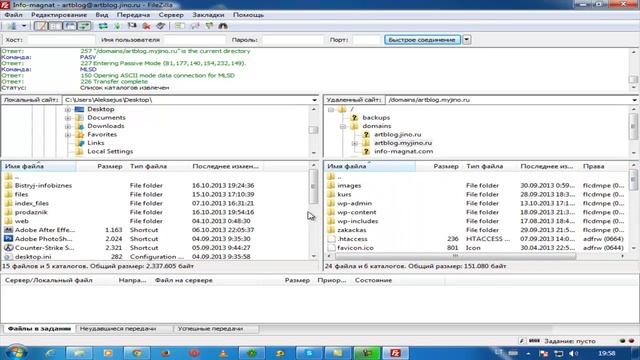Expand the Desktop tree node
640x360 pixels.
tap(68, 109)
